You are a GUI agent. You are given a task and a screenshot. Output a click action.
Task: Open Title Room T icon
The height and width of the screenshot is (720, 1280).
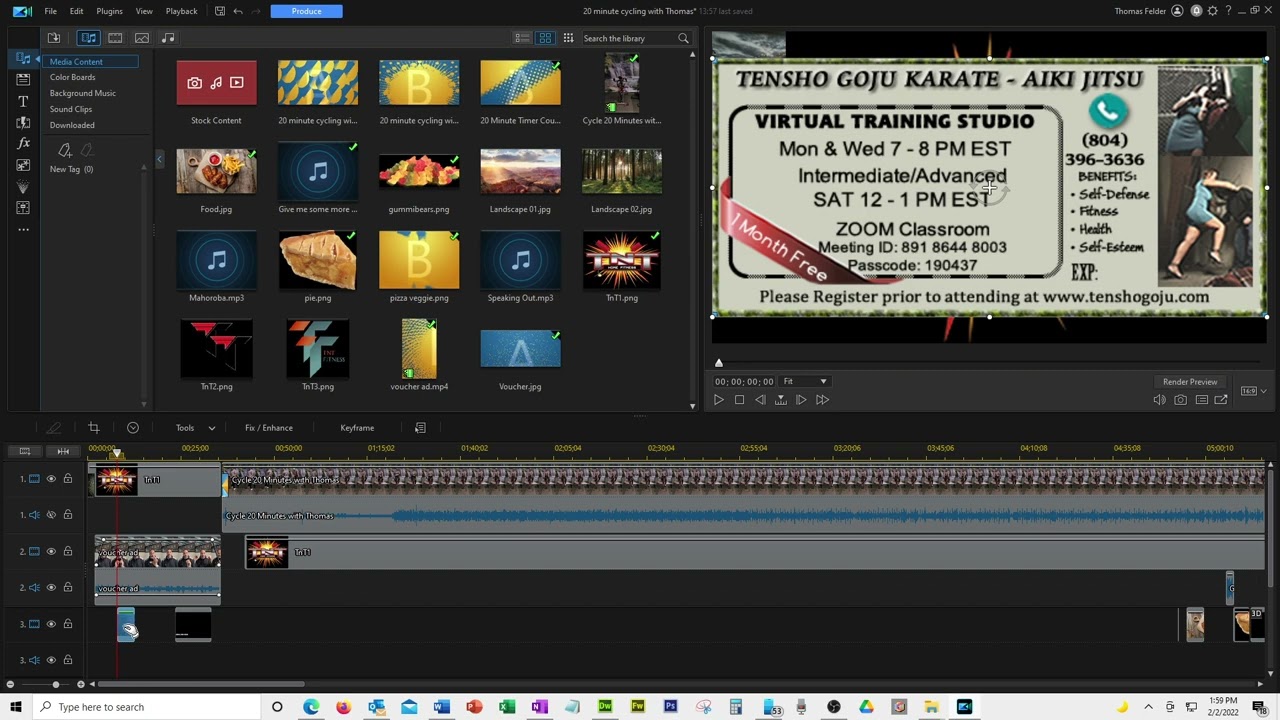(23, 102)
